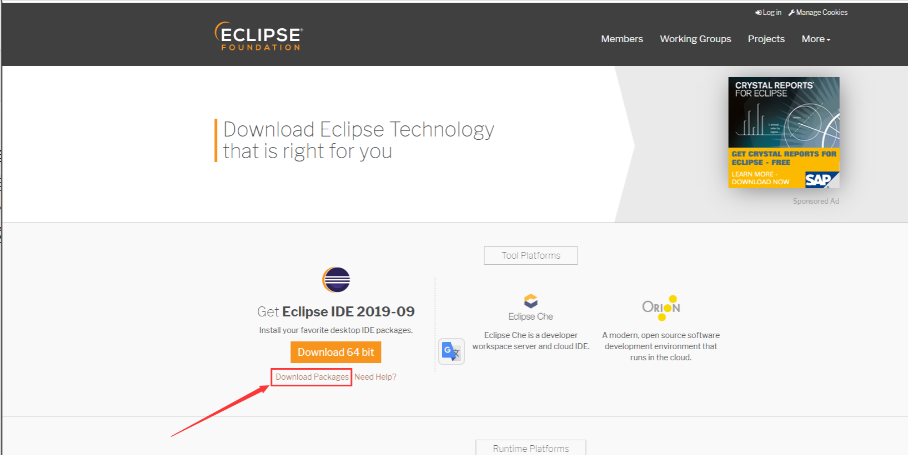Screen dimensions: 908x455
Task: Click the orange Download 64 bit button
Action: click(x=336, y=352)
